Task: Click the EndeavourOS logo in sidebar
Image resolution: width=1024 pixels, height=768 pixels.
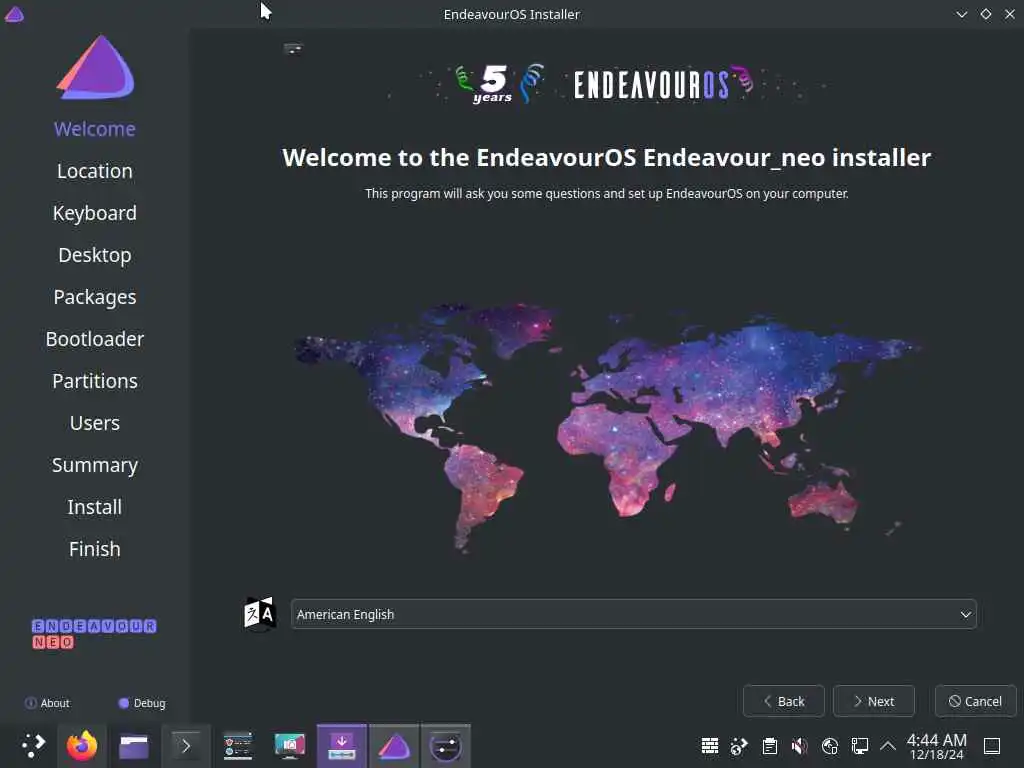Action: (95, 67)
